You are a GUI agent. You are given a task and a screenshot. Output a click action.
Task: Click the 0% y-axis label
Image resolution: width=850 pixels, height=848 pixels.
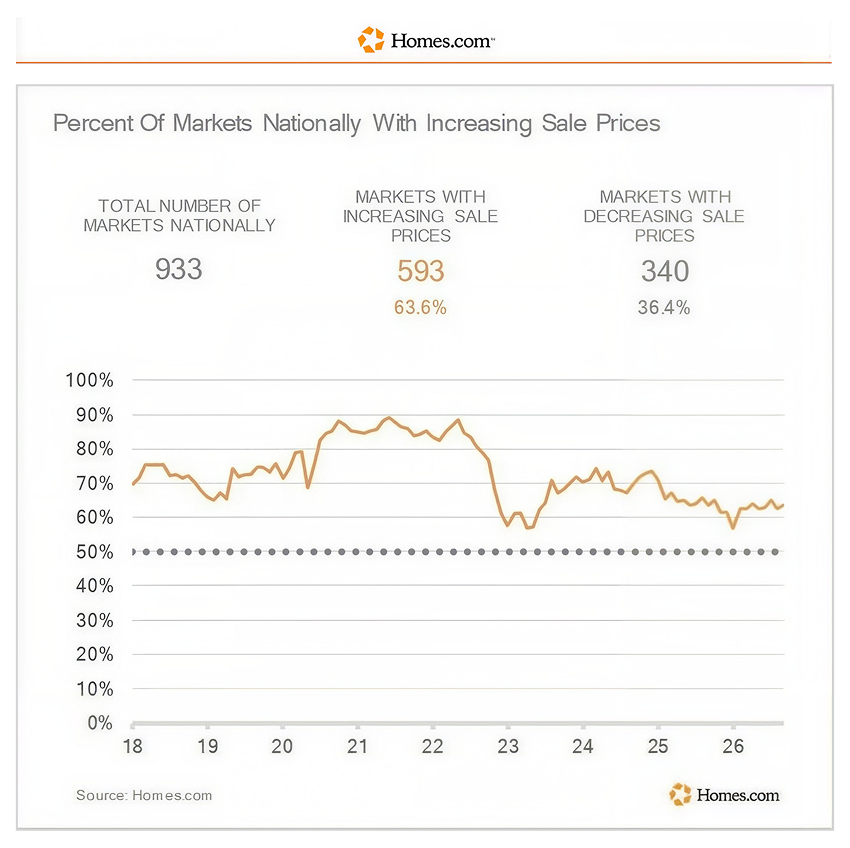click(x=100, y=723)
